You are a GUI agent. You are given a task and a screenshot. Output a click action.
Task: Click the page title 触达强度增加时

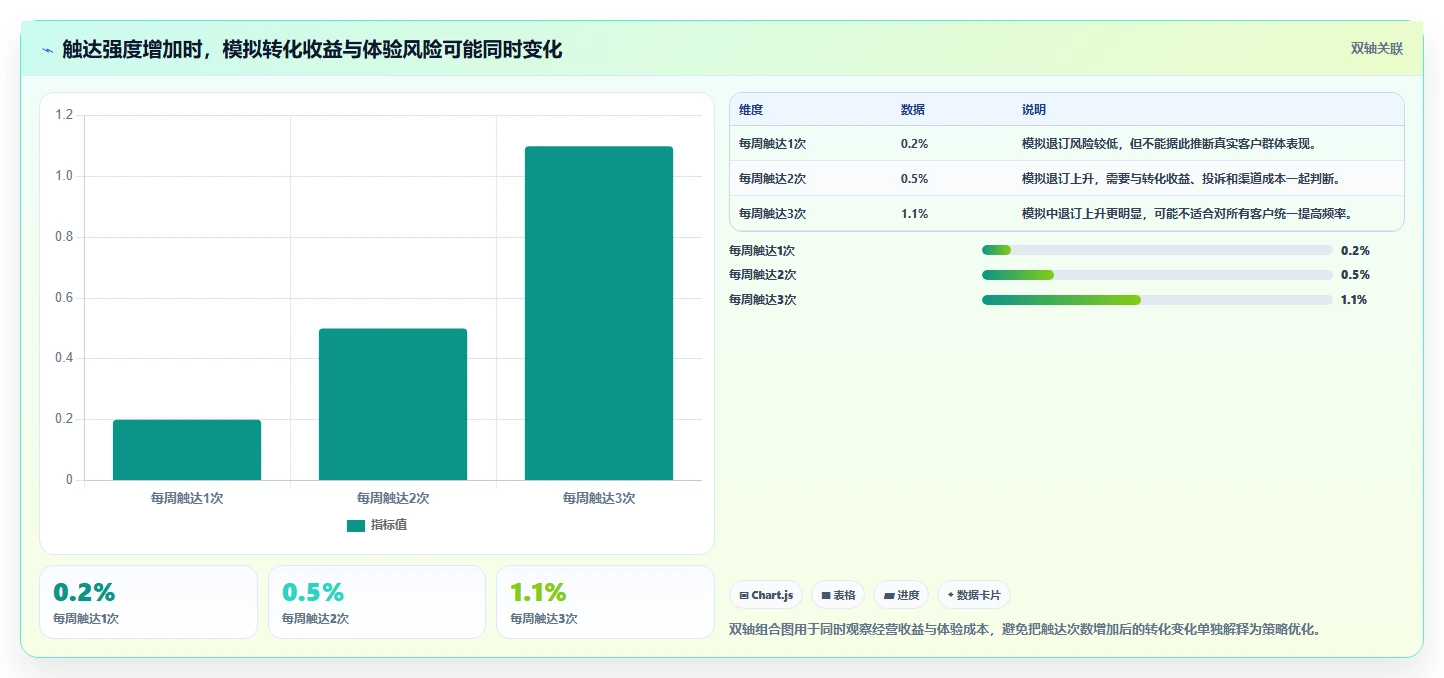click(312, 49)
